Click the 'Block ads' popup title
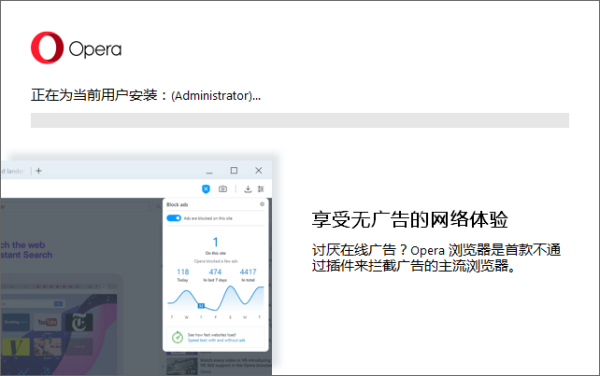The height and width of the screenshot is (376, 600). (177, 205)
